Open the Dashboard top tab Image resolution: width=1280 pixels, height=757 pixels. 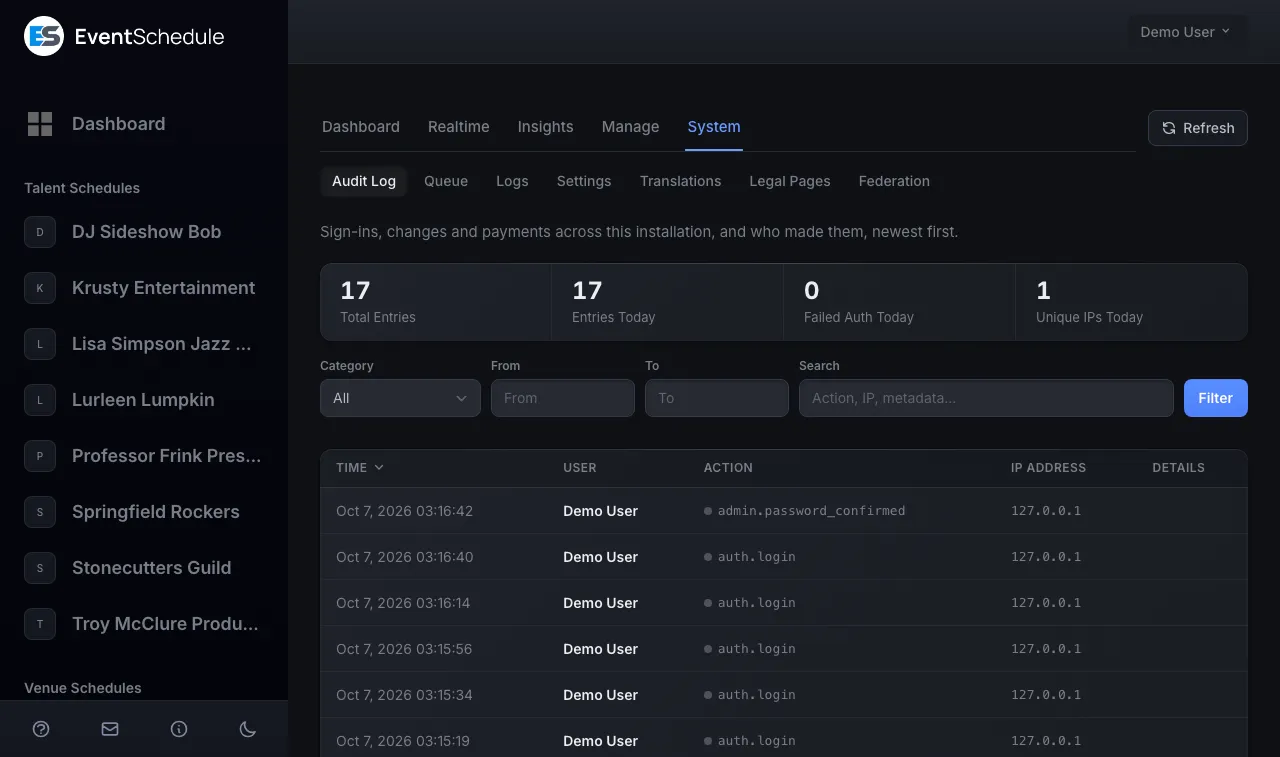[x=361, y=127]
